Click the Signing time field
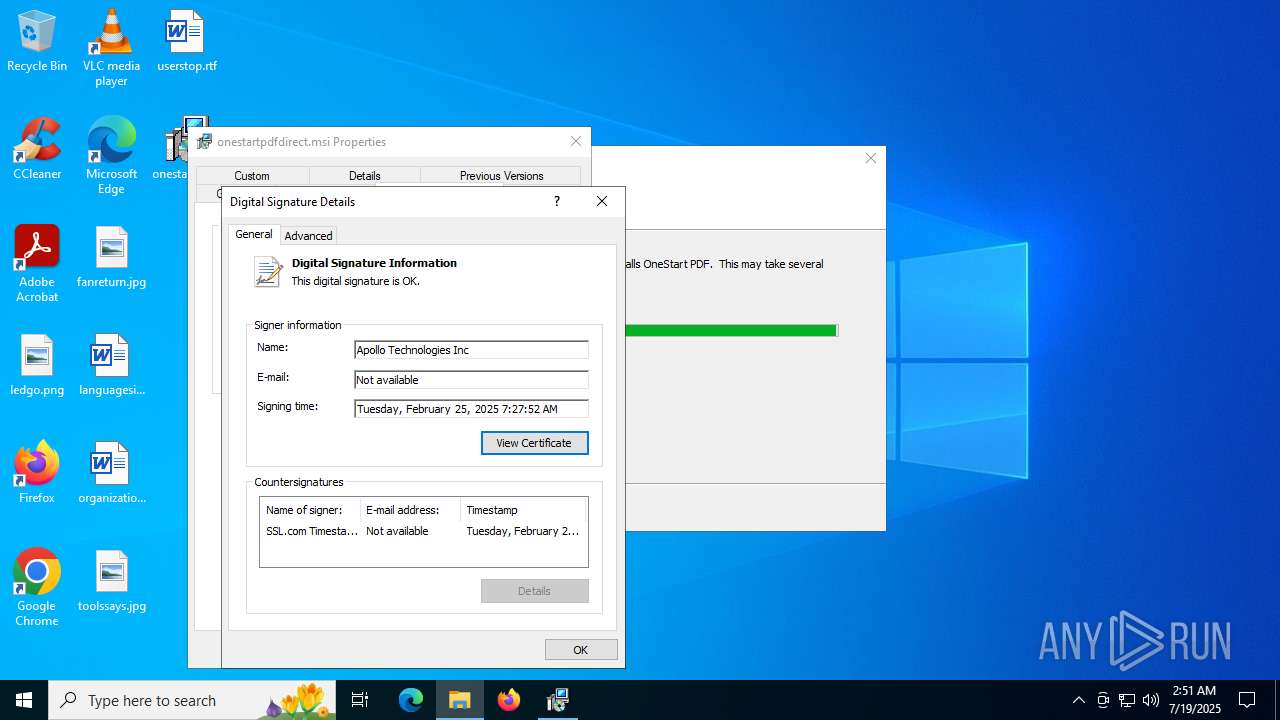 click(x=471, y=409)
